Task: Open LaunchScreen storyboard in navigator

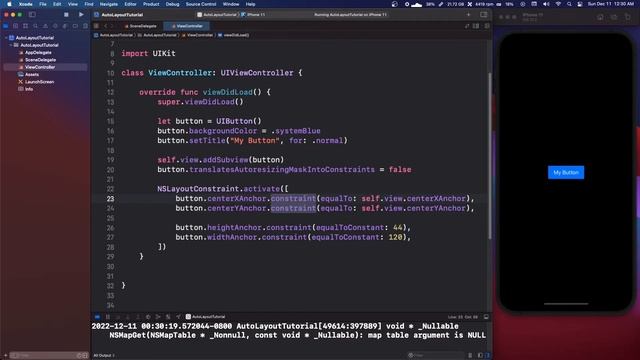Action: [39, 82]
